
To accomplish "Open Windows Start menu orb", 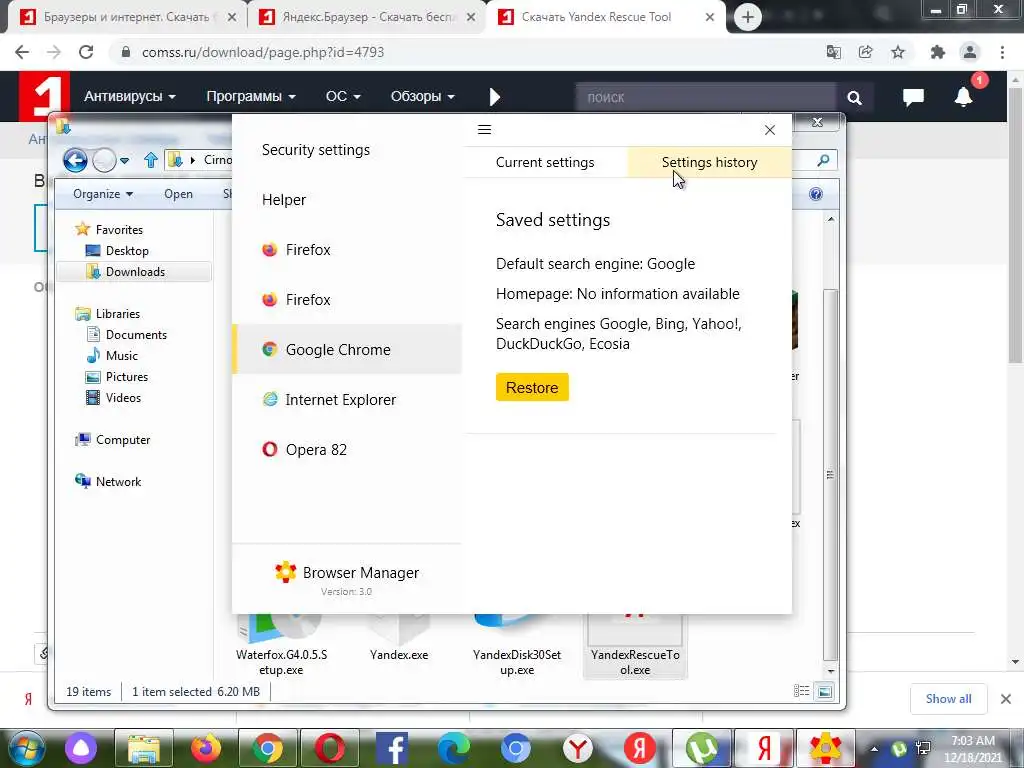I will [x=27, y=748].
